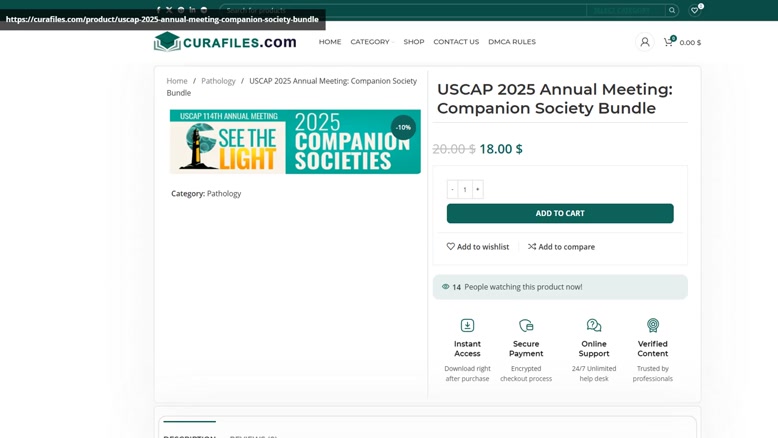Image resolution: width=778 pixels, height=438 pixels.
Task: Click the Secure Payment wallet icon
Action: (x=526, y=325)
